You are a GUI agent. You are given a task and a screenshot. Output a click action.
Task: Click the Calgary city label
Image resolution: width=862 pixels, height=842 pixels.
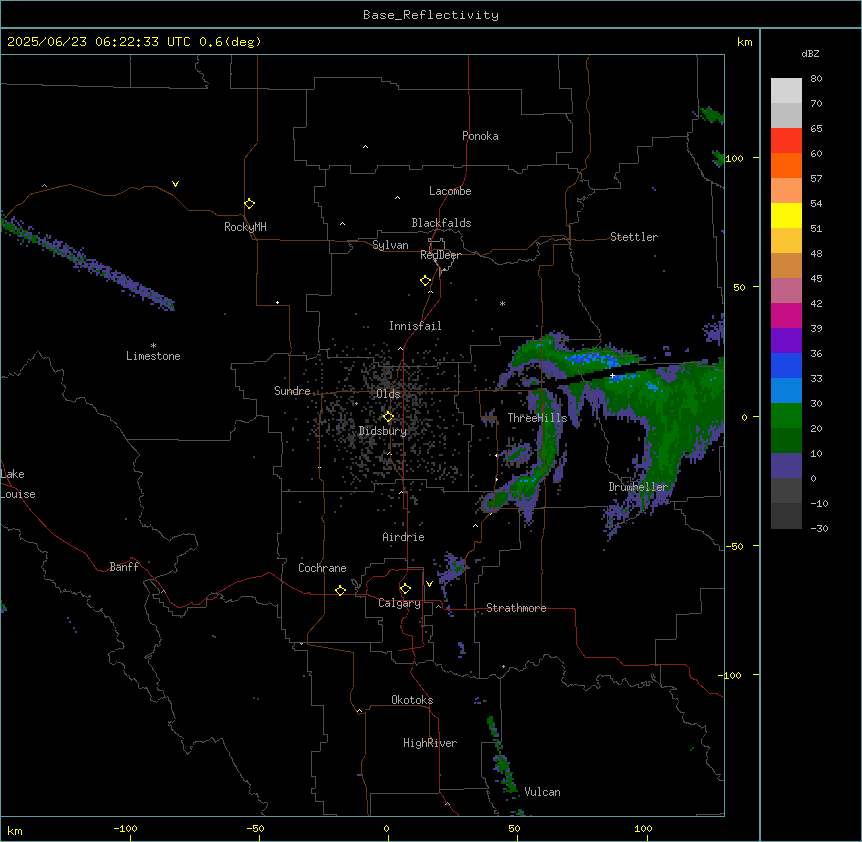coord(400,603)
